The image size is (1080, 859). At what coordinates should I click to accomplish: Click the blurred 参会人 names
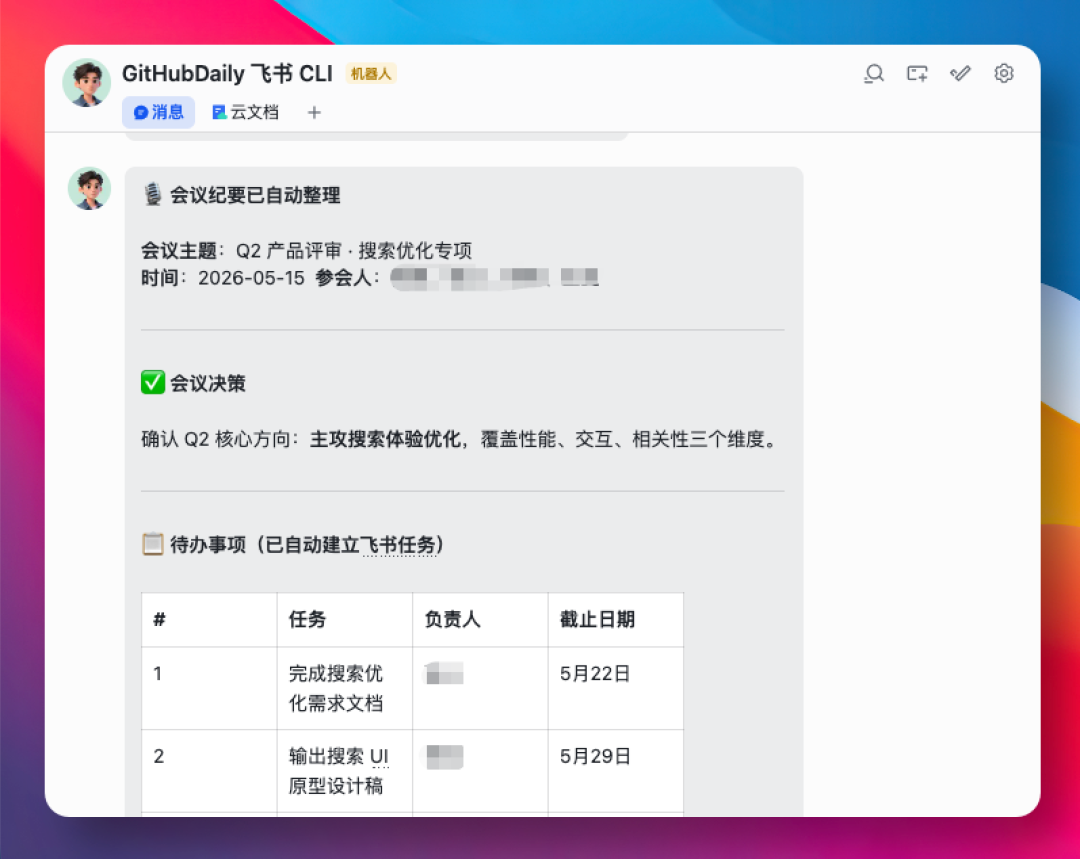point(495,277)
